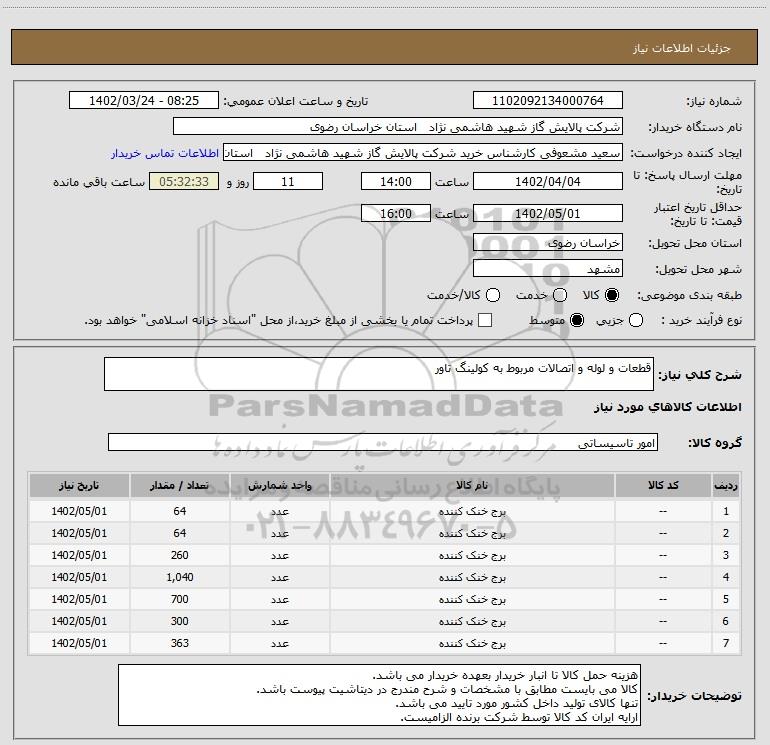Click the برج خنک کننده name in row 1
770x745 pixels.
(472, 511)
